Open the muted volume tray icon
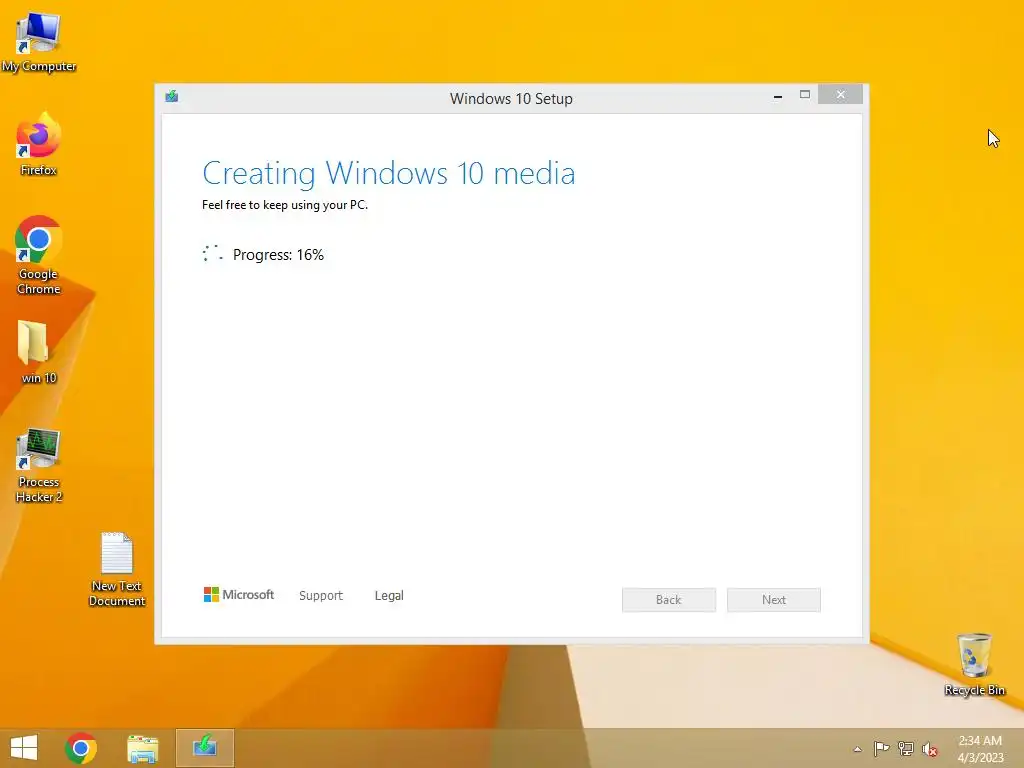 929,749
